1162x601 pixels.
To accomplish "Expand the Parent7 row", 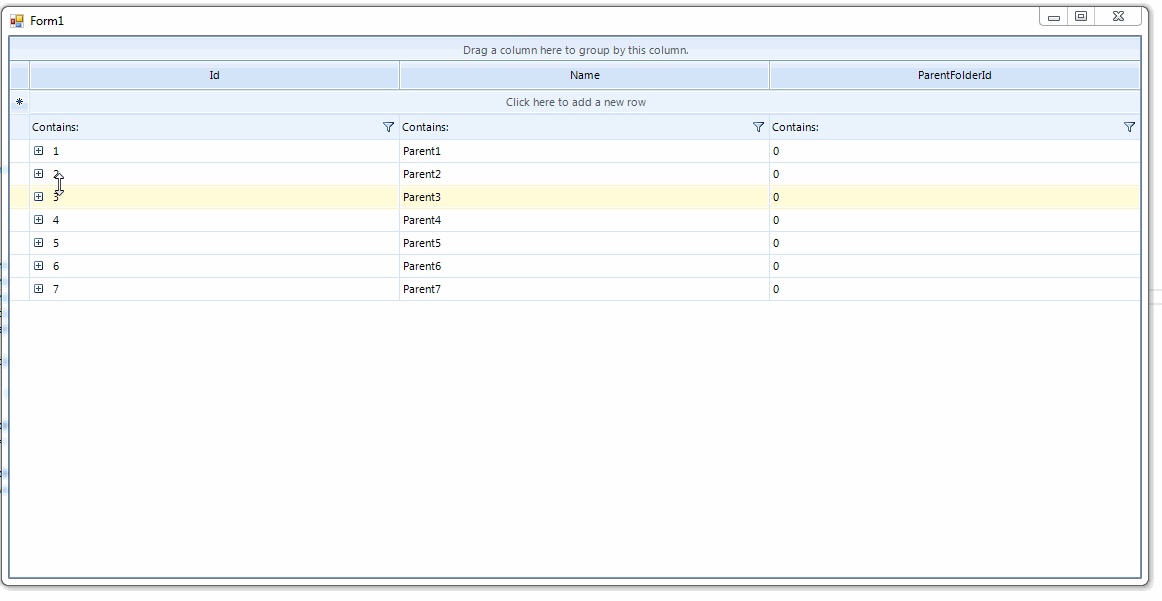I will (39, 289).
